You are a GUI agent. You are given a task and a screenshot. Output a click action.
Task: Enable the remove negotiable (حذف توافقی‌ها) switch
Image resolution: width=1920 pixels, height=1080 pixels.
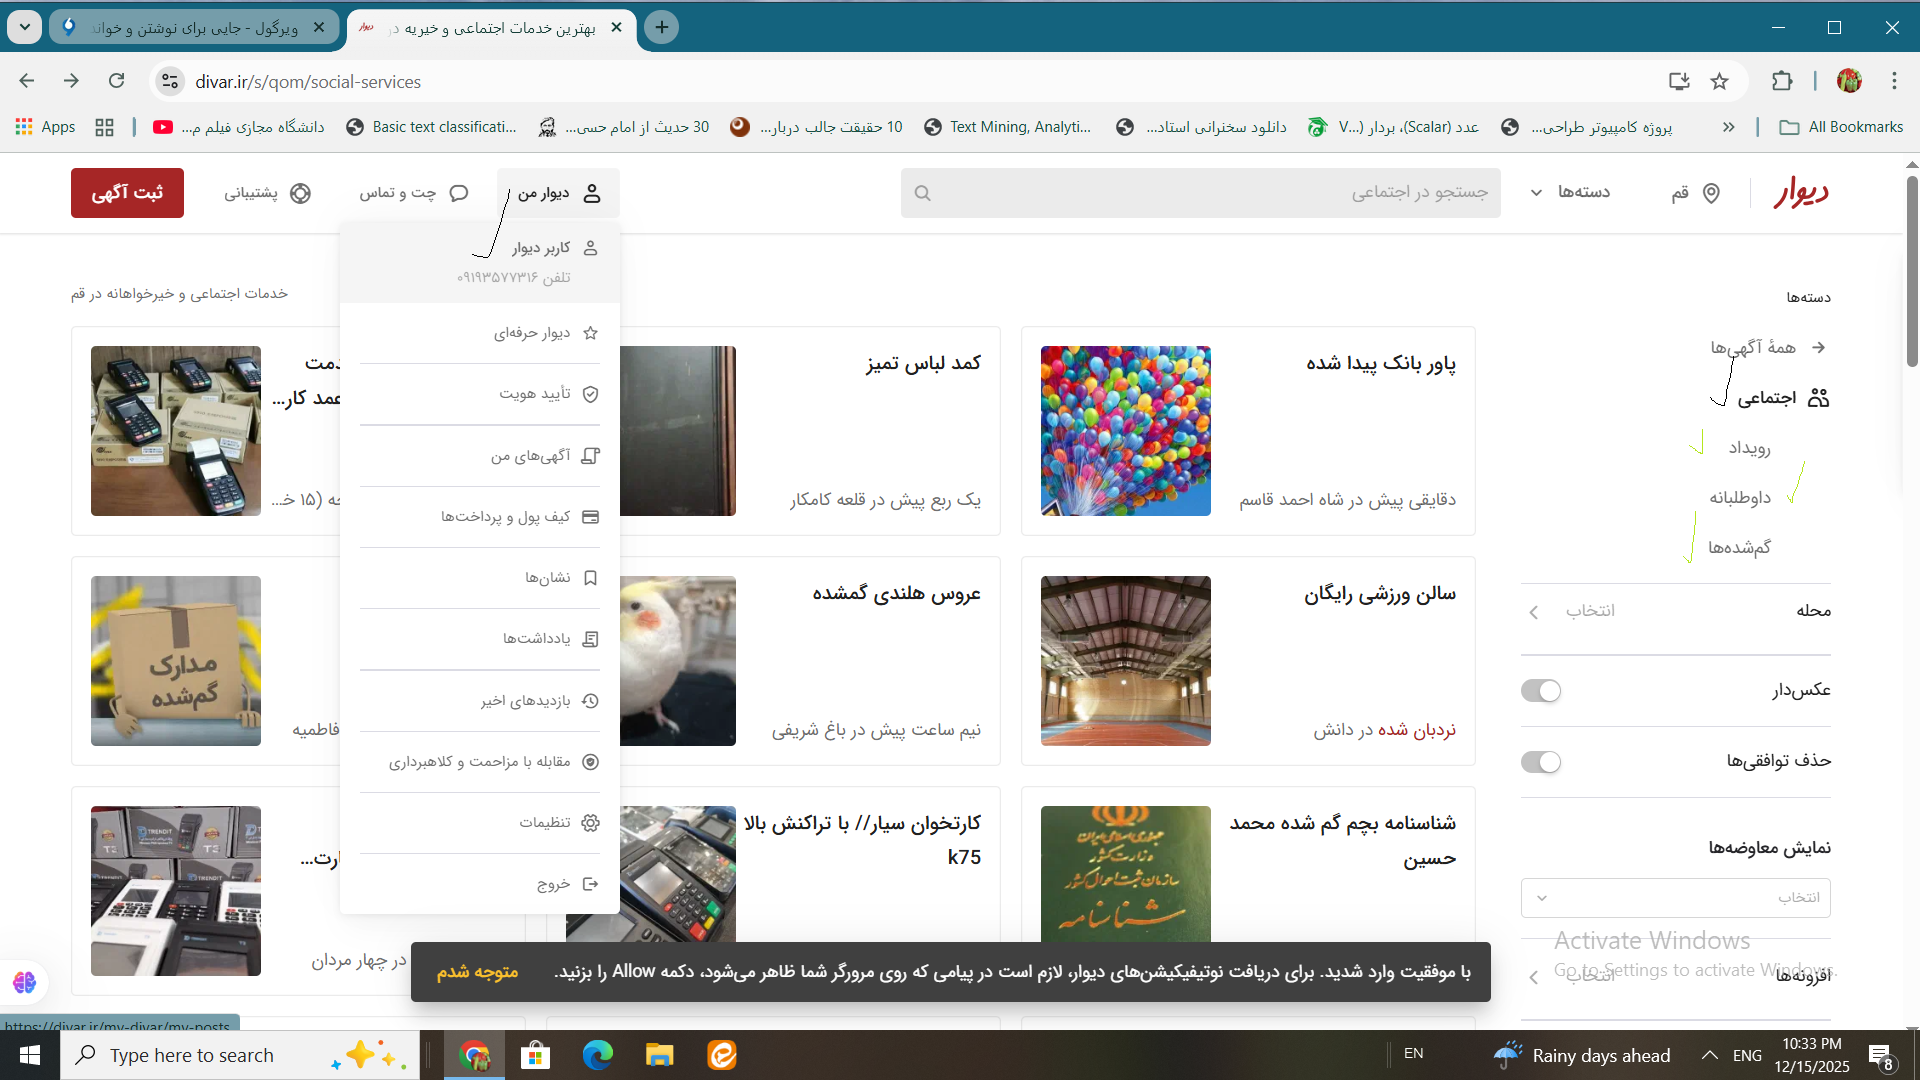(x=1540, y=762)
